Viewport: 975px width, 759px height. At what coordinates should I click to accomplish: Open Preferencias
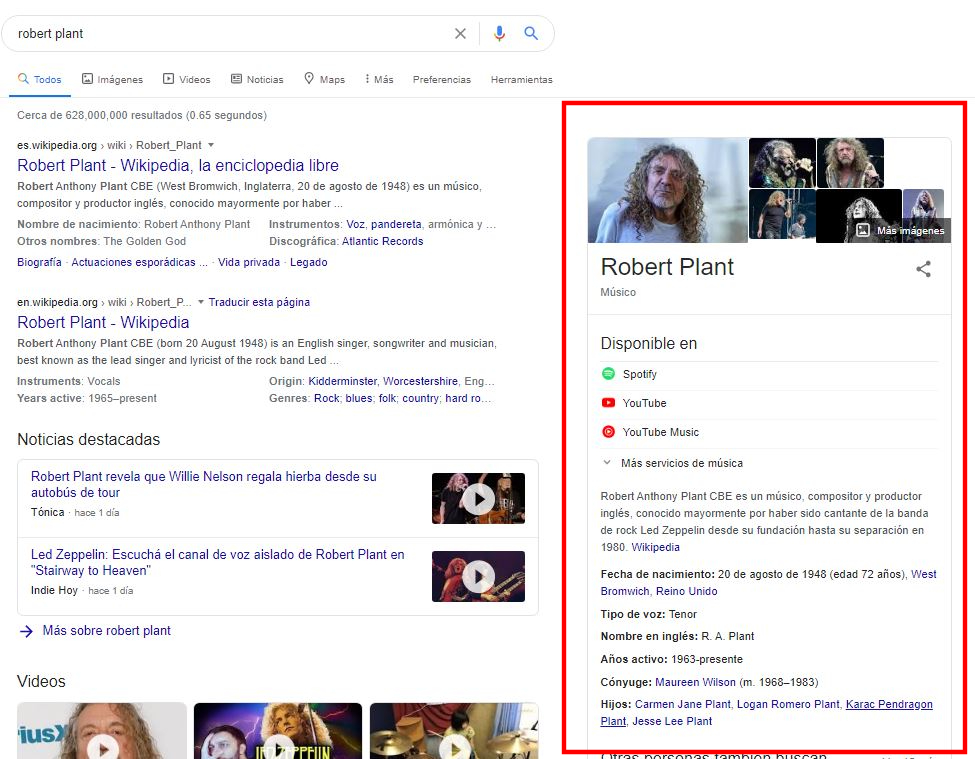point(441,80)
